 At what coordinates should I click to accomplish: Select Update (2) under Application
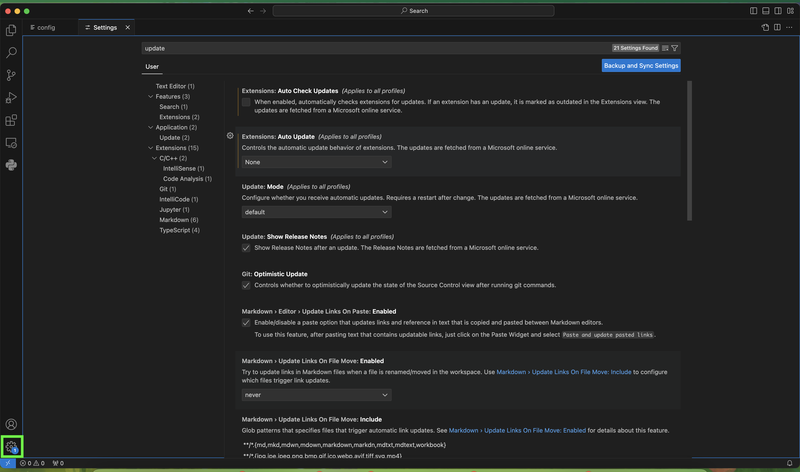click(174, 138)
